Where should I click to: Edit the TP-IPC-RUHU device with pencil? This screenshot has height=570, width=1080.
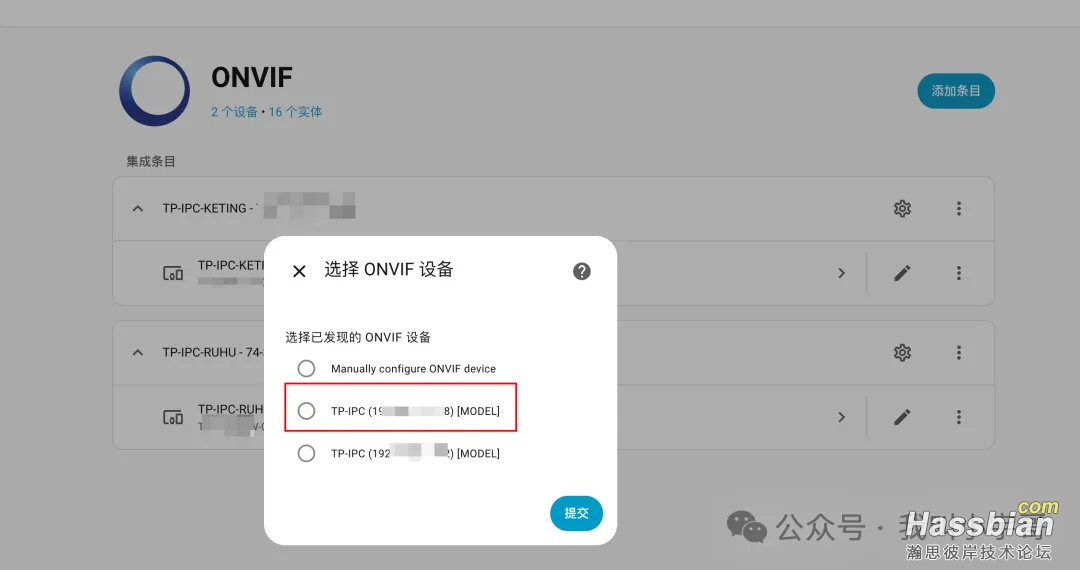point(902,417)
